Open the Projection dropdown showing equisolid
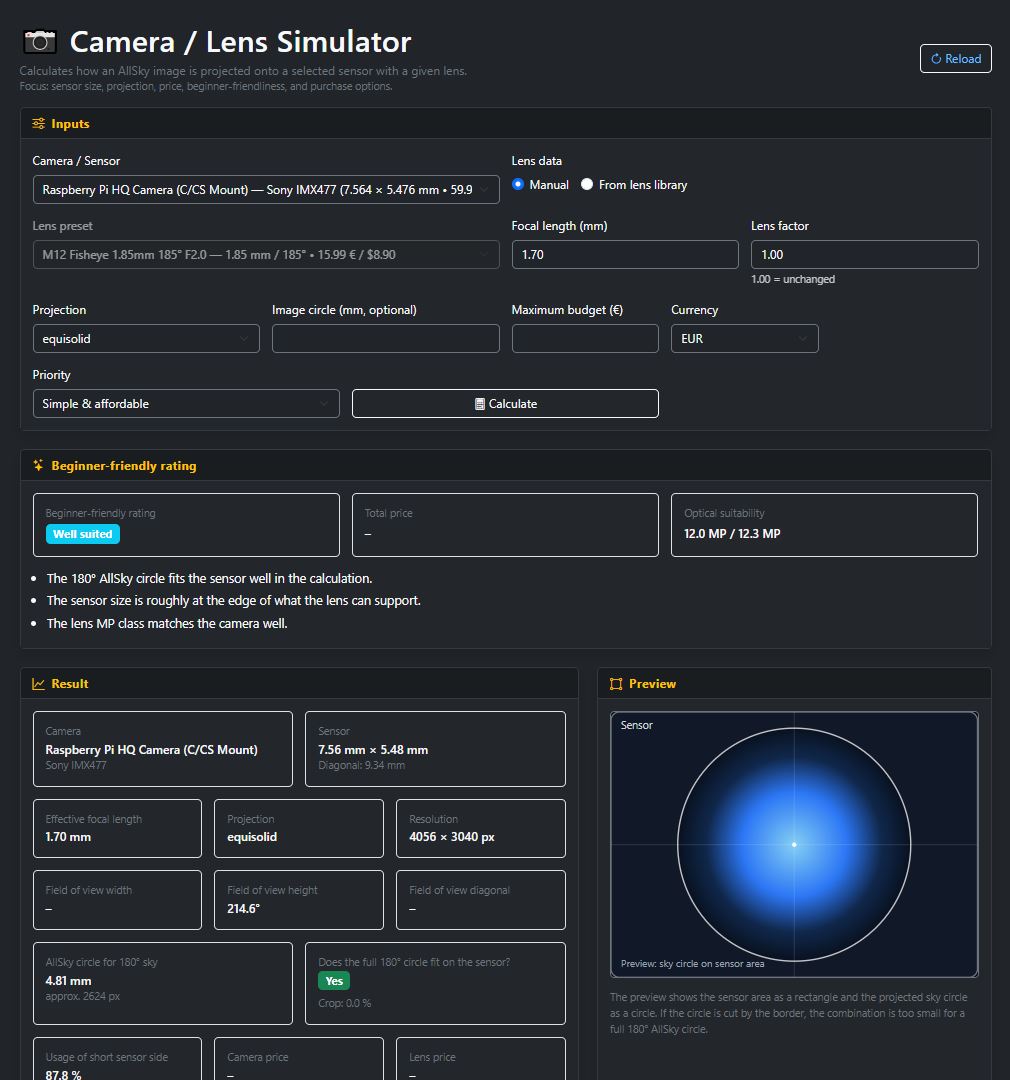This screenshot has width=1010, height=1080. coord(145,338)
